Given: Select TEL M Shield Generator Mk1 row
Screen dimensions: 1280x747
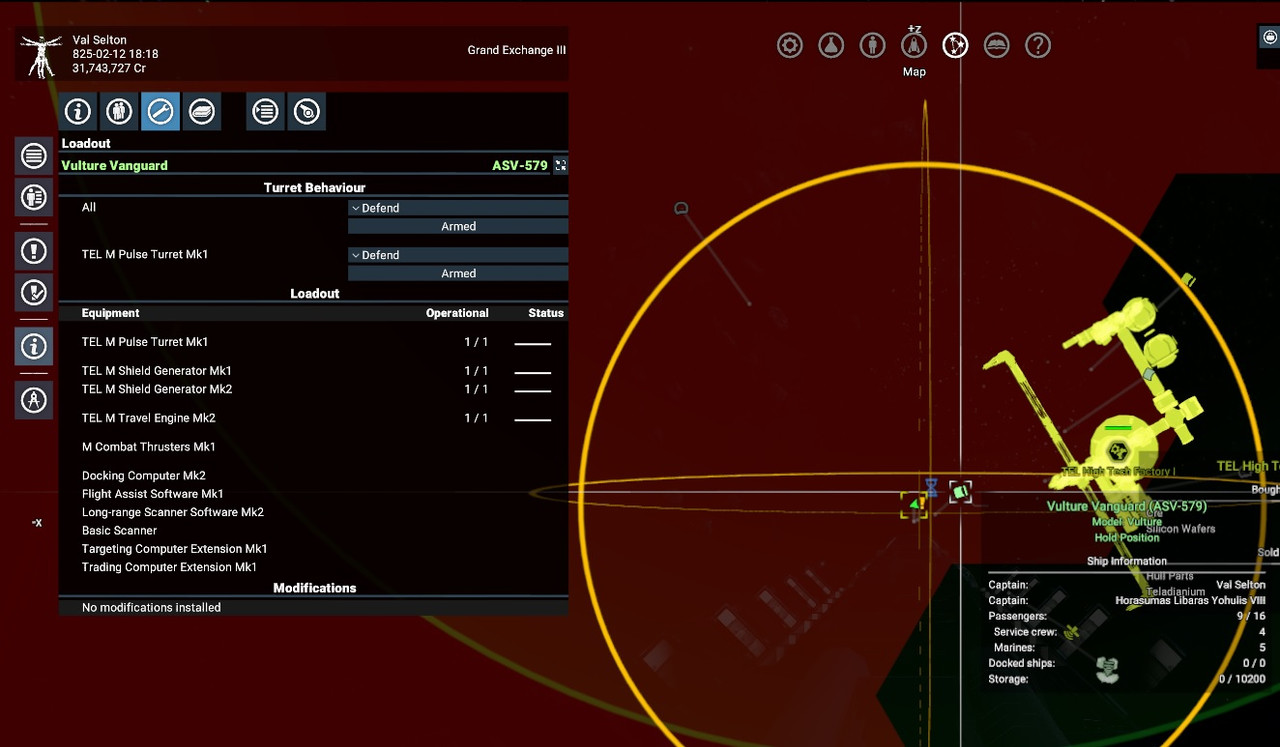Looking at the screenshot, I should 313,371.
